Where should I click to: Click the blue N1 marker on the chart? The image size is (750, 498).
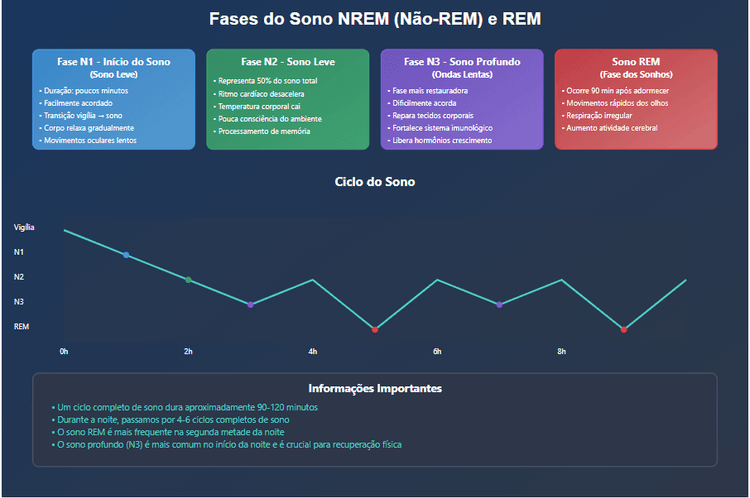(126, 255)
